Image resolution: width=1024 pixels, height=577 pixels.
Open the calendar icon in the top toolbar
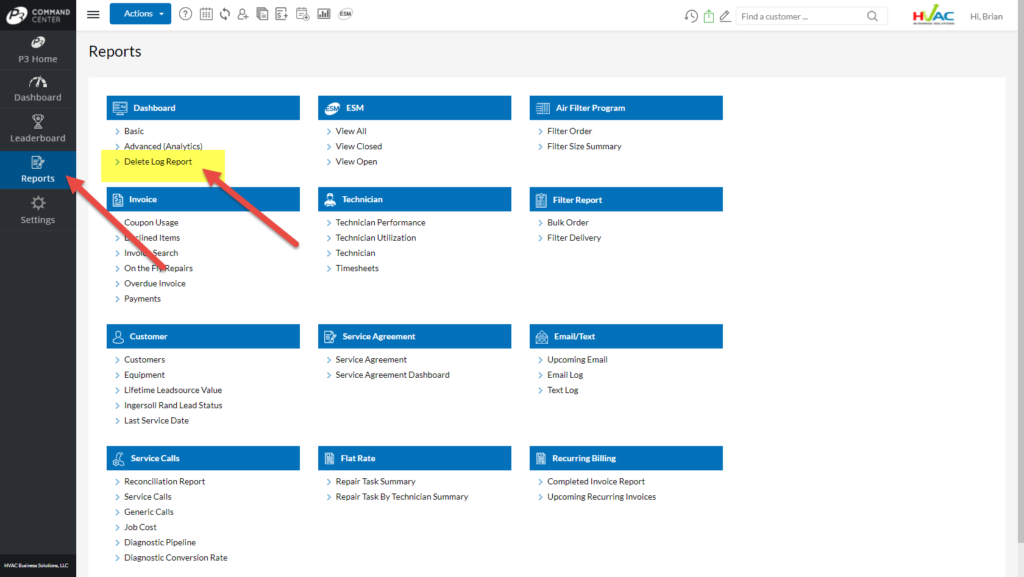point(206,13)
